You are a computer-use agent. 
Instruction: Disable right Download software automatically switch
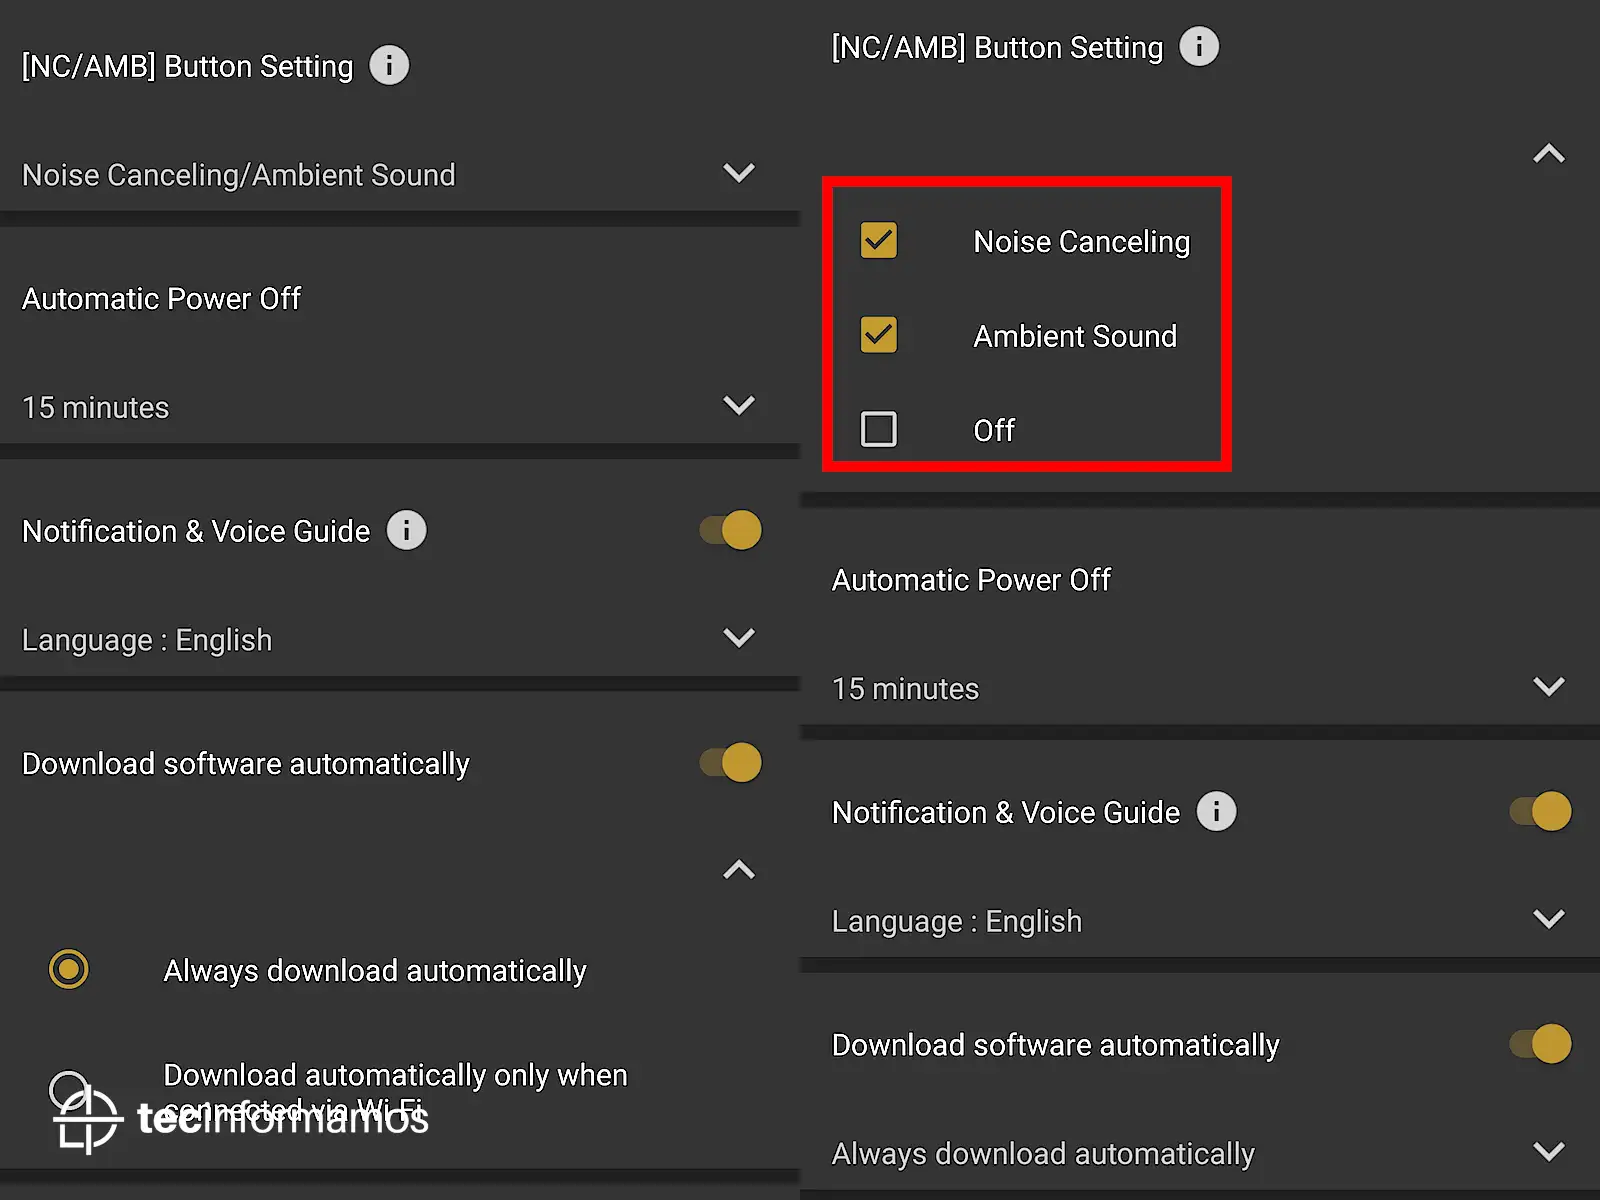tap(1541, 1044)
